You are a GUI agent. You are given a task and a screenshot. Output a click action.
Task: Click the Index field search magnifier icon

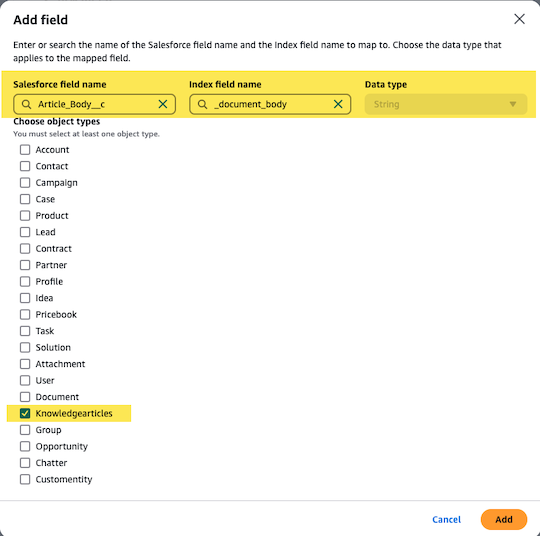[x=202, y=104]
